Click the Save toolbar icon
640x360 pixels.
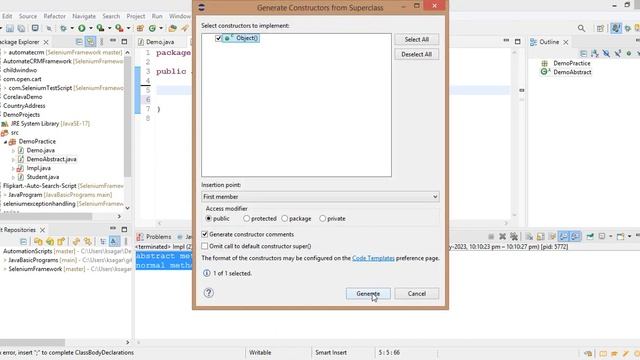click(x=10, y=28)
